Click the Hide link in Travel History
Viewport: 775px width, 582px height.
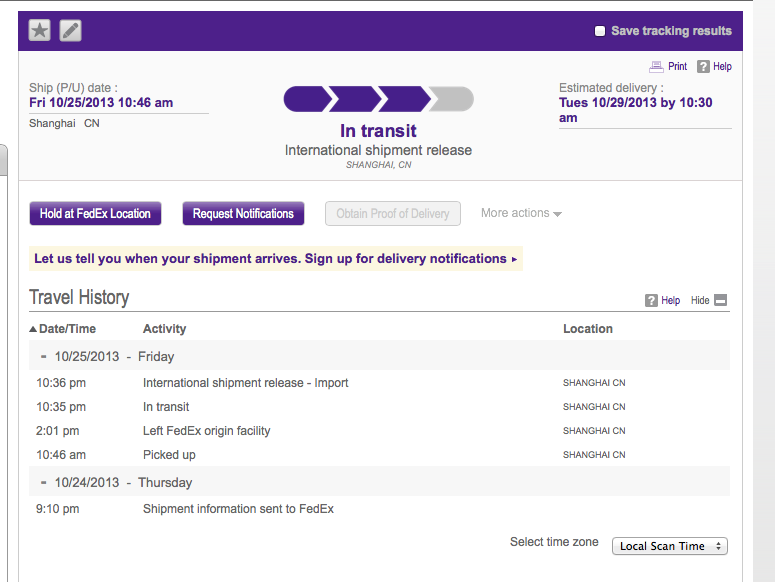[700, 300]
